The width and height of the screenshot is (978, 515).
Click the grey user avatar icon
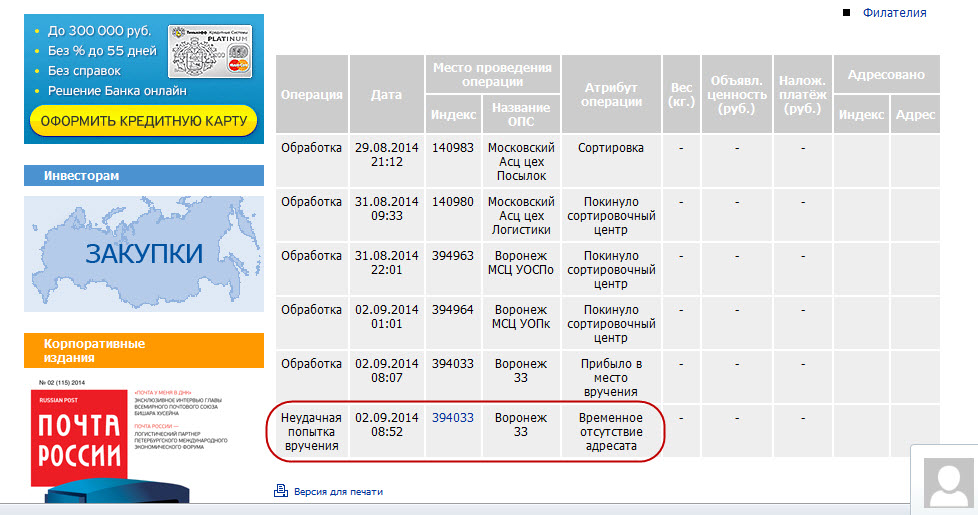(x=949, y=485)
